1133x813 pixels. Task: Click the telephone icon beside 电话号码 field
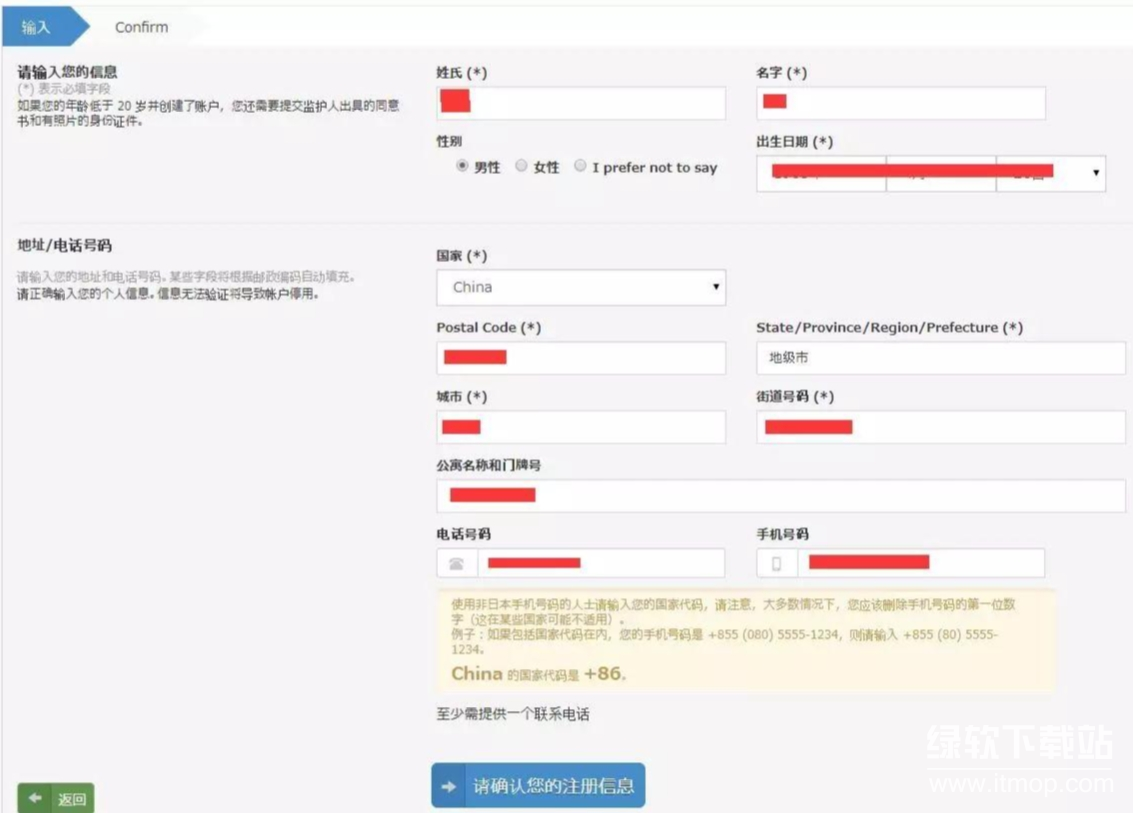coord(457,564)
